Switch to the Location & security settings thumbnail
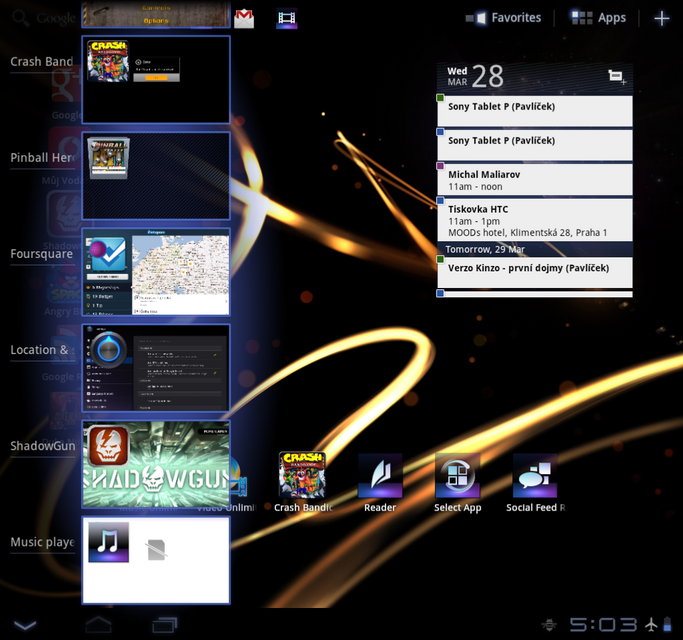This screenshot has height=640, width=683. click(156, 368)
